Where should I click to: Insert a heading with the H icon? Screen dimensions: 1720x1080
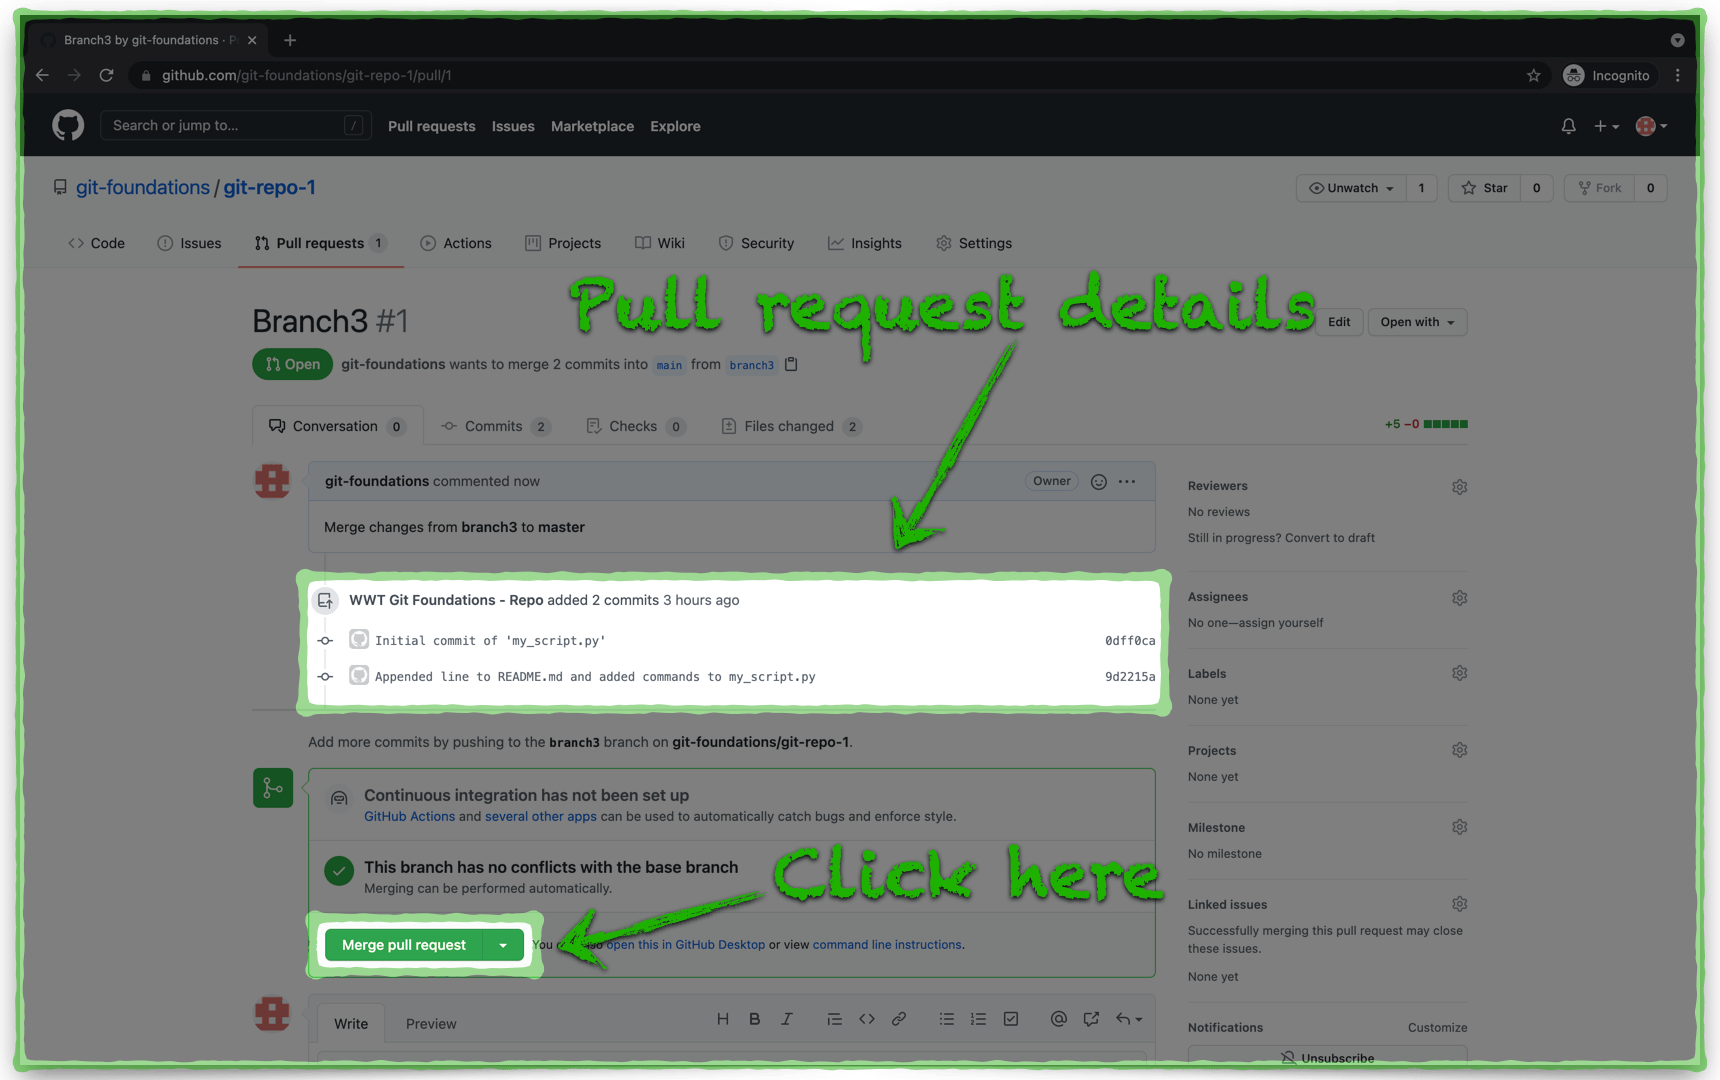pos(723,1019)
